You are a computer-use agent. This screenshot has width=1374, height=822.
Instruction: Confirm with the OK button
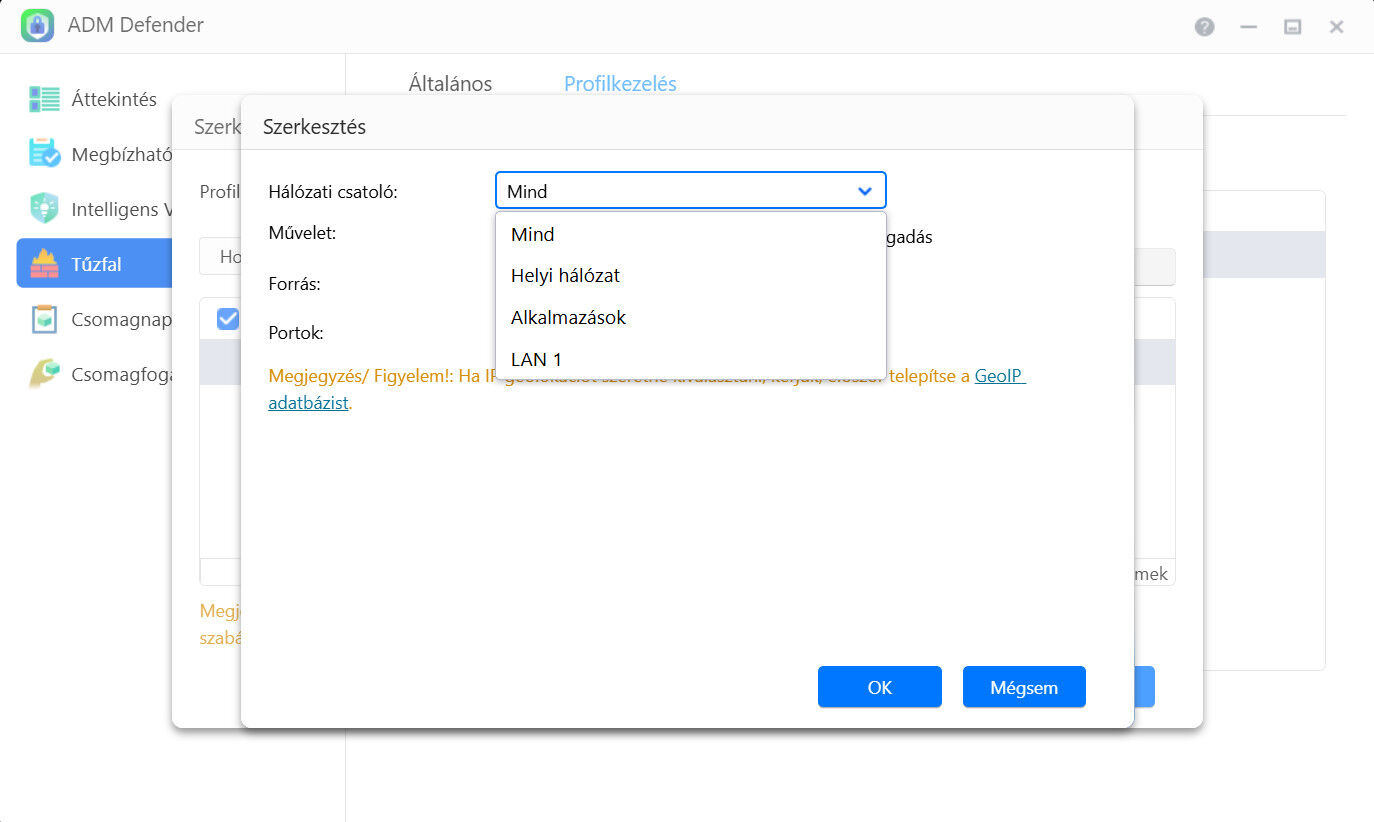point(879,687)
